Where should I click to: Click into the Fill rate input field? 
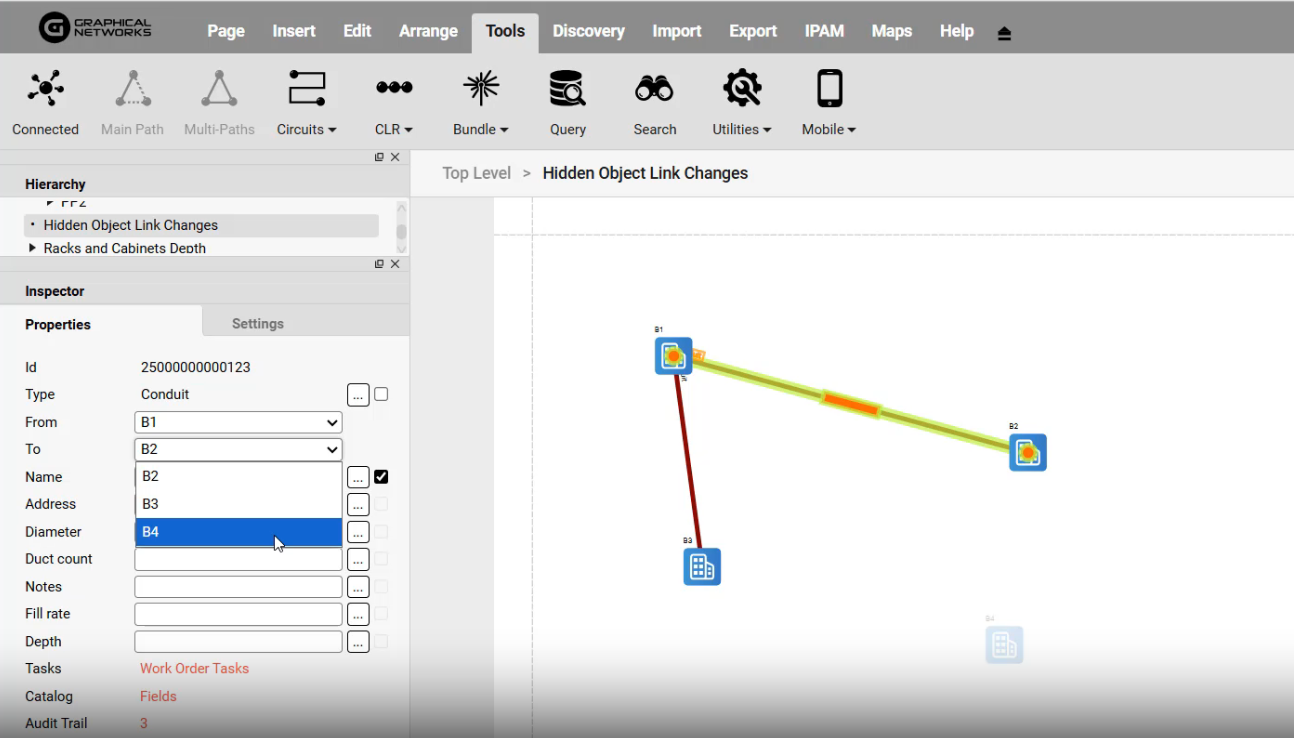tap(238, 614)
